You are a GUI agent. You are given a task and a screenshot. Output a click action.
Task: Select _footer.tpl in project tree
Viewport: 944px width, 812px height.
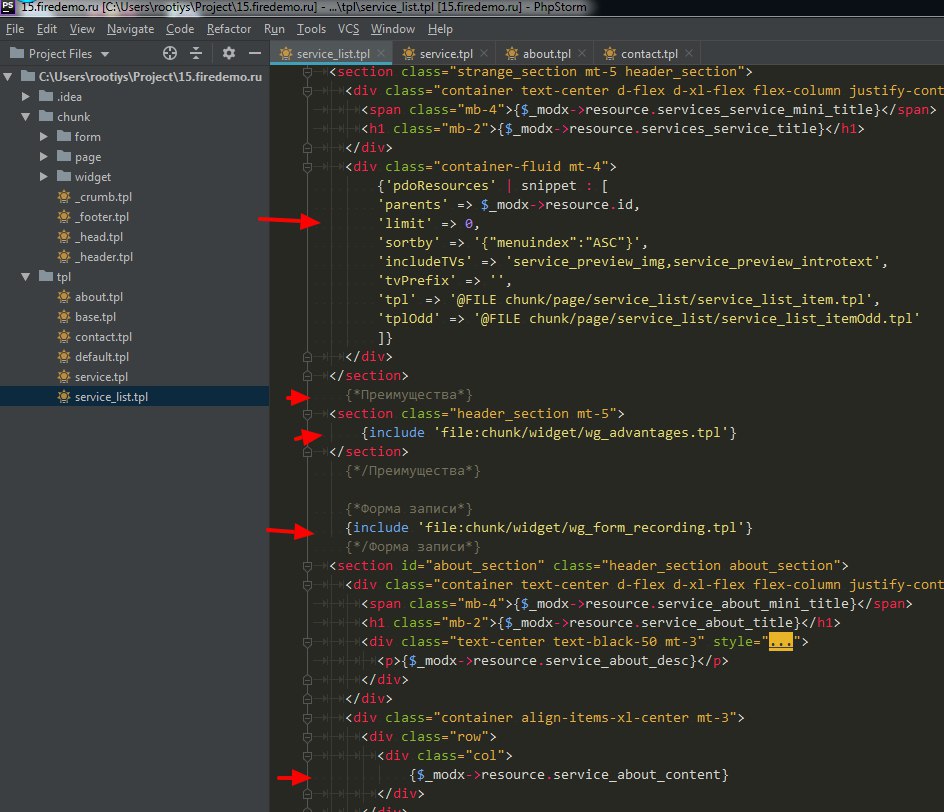102,217
